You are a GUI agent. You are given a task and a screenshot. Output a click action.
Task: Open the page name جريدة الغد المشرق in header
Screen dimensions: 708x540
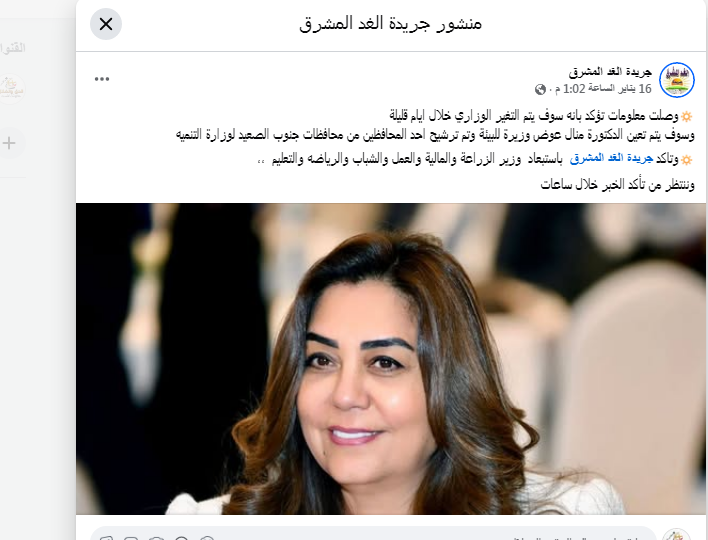tap(610, 71)
